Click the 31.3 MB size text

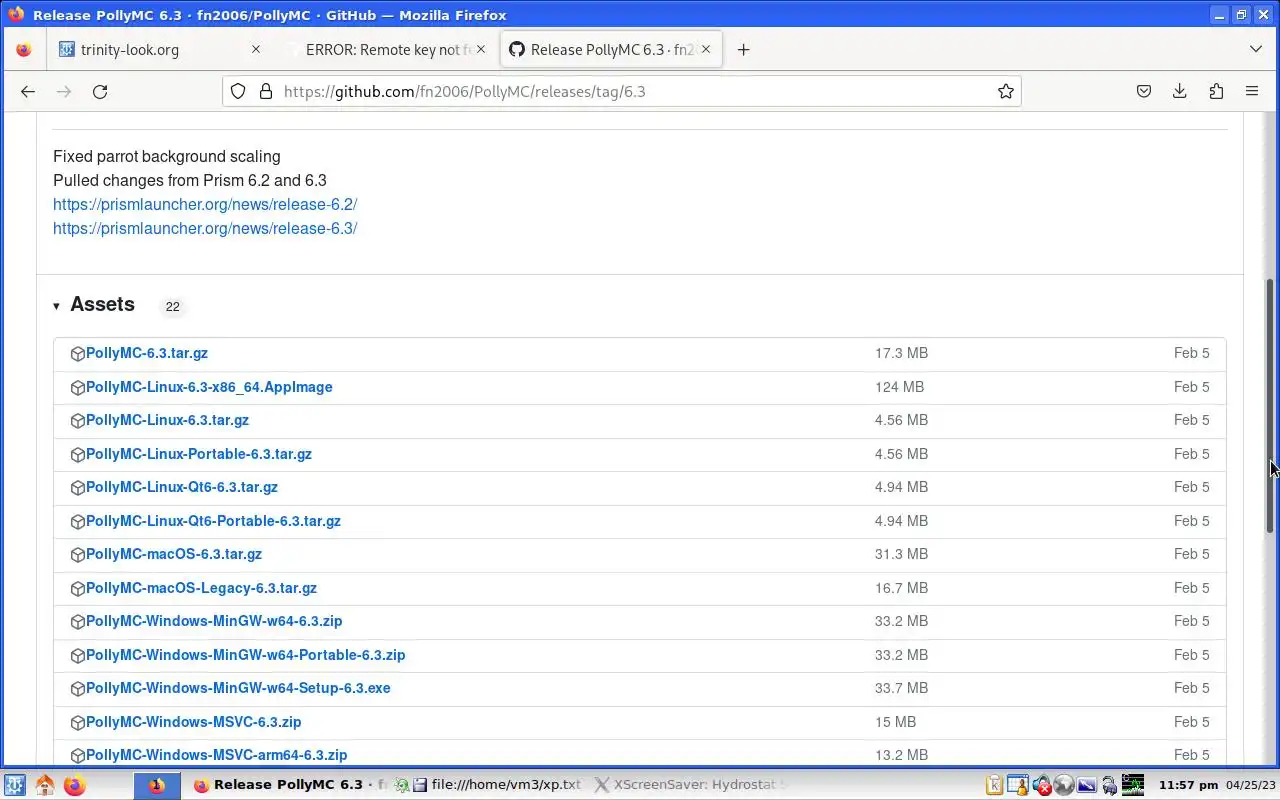click(901, 554)
